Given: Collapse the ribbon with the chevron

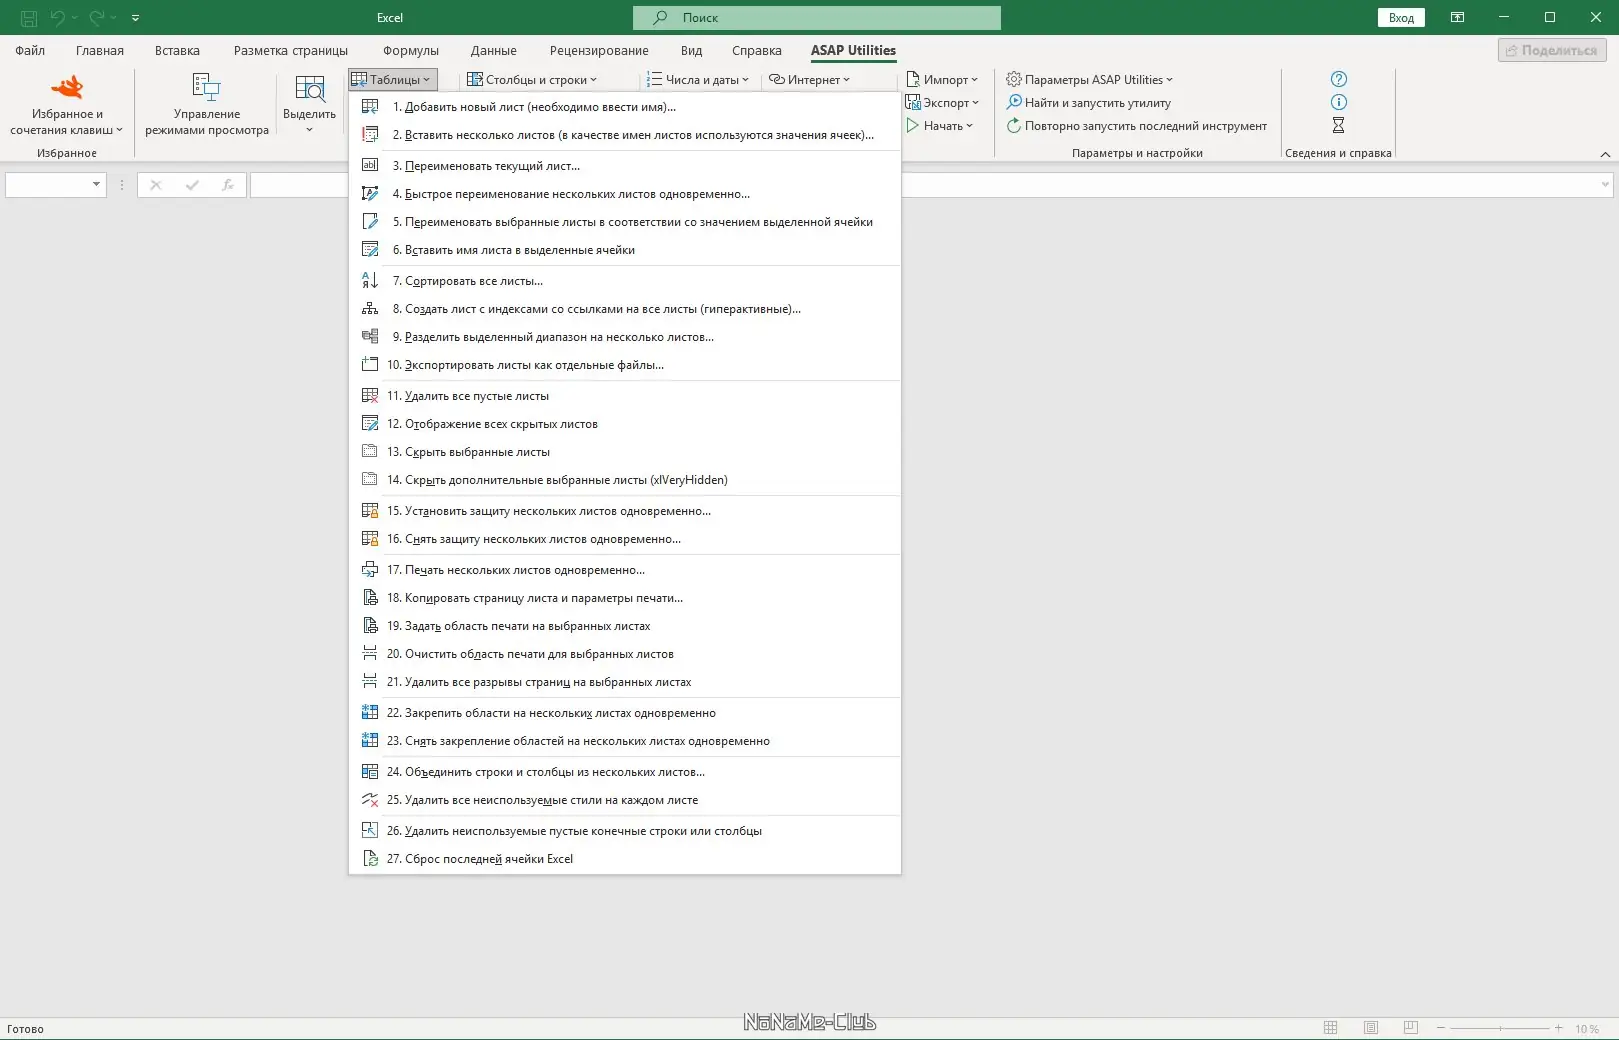Looking at the screenshot, I should [1605, 154].
